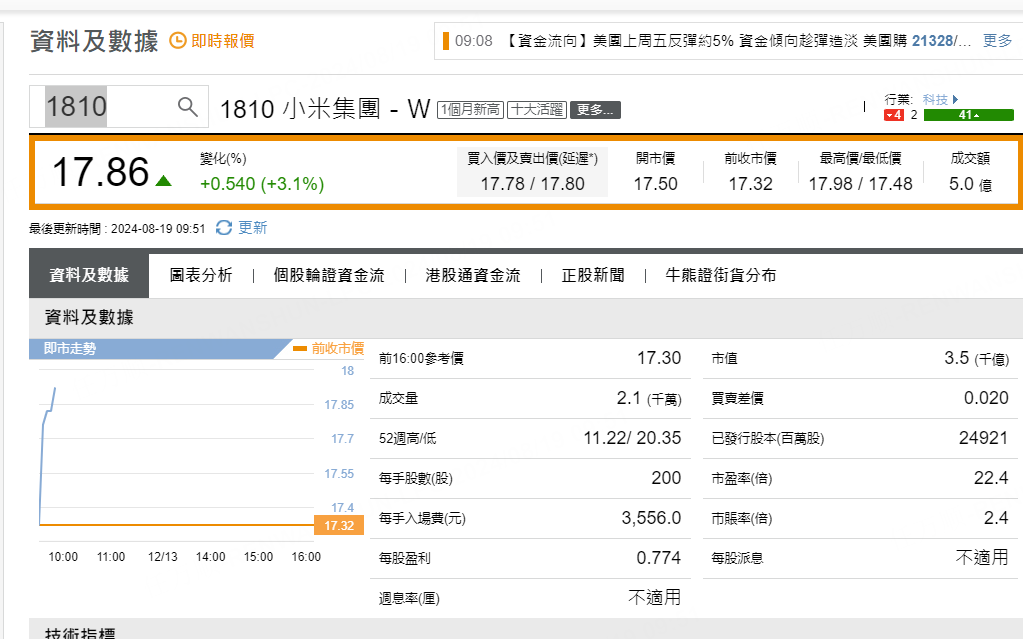This screenshot has width=1023, height=639.
Task: Click the 最後更新時間 timestamp text
Action: 117,228
